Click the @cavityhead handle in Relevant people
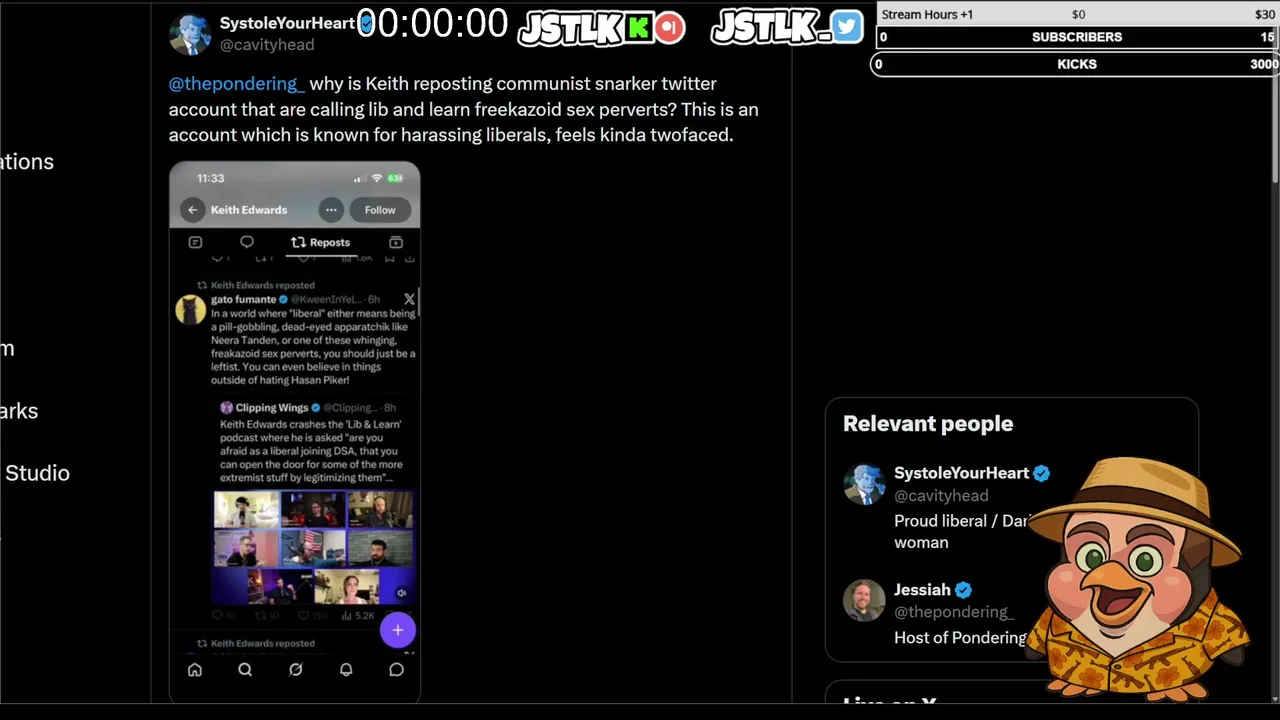 (x=941, y=495)
